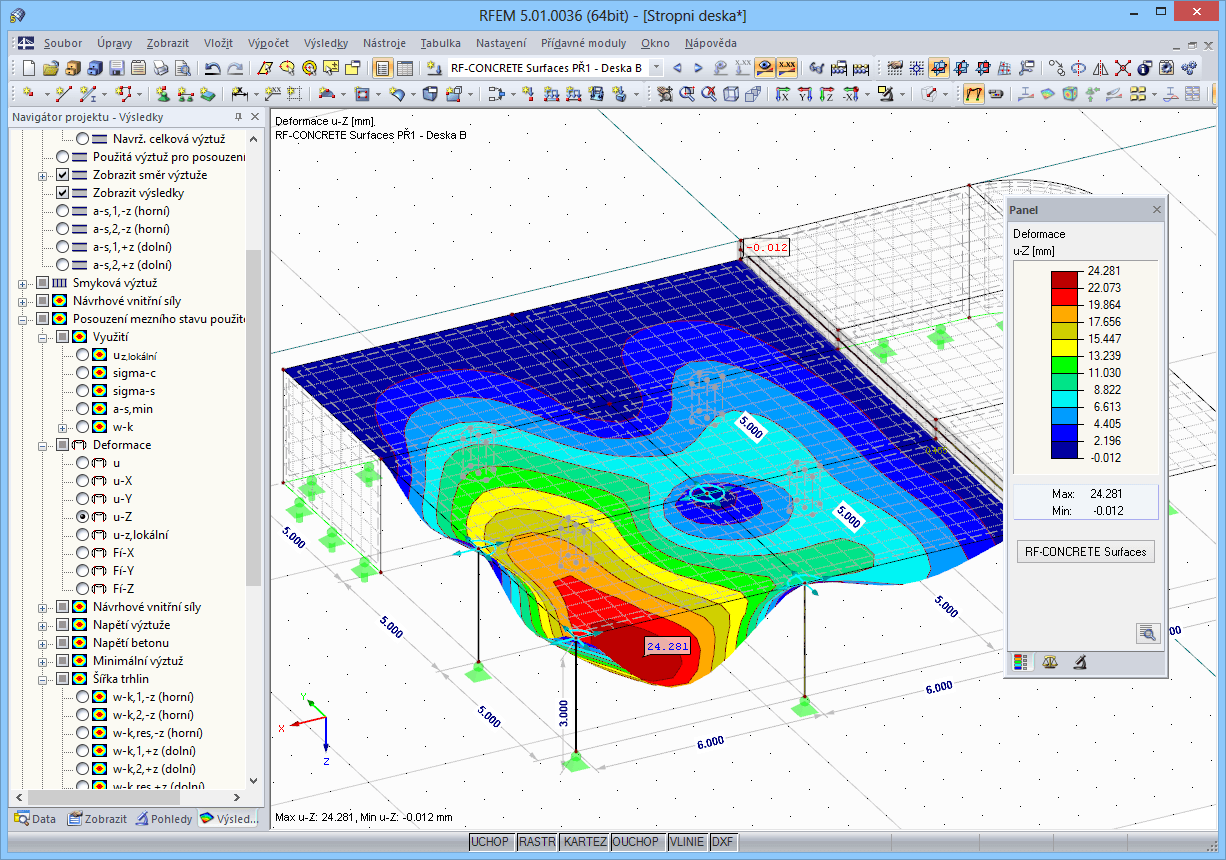The width and height of the screenshot is (1226, 860).
Task: Open the RF-CONCRETE Surfaces case dropdown
Action: pyautogui.click(x=655, y=68)
